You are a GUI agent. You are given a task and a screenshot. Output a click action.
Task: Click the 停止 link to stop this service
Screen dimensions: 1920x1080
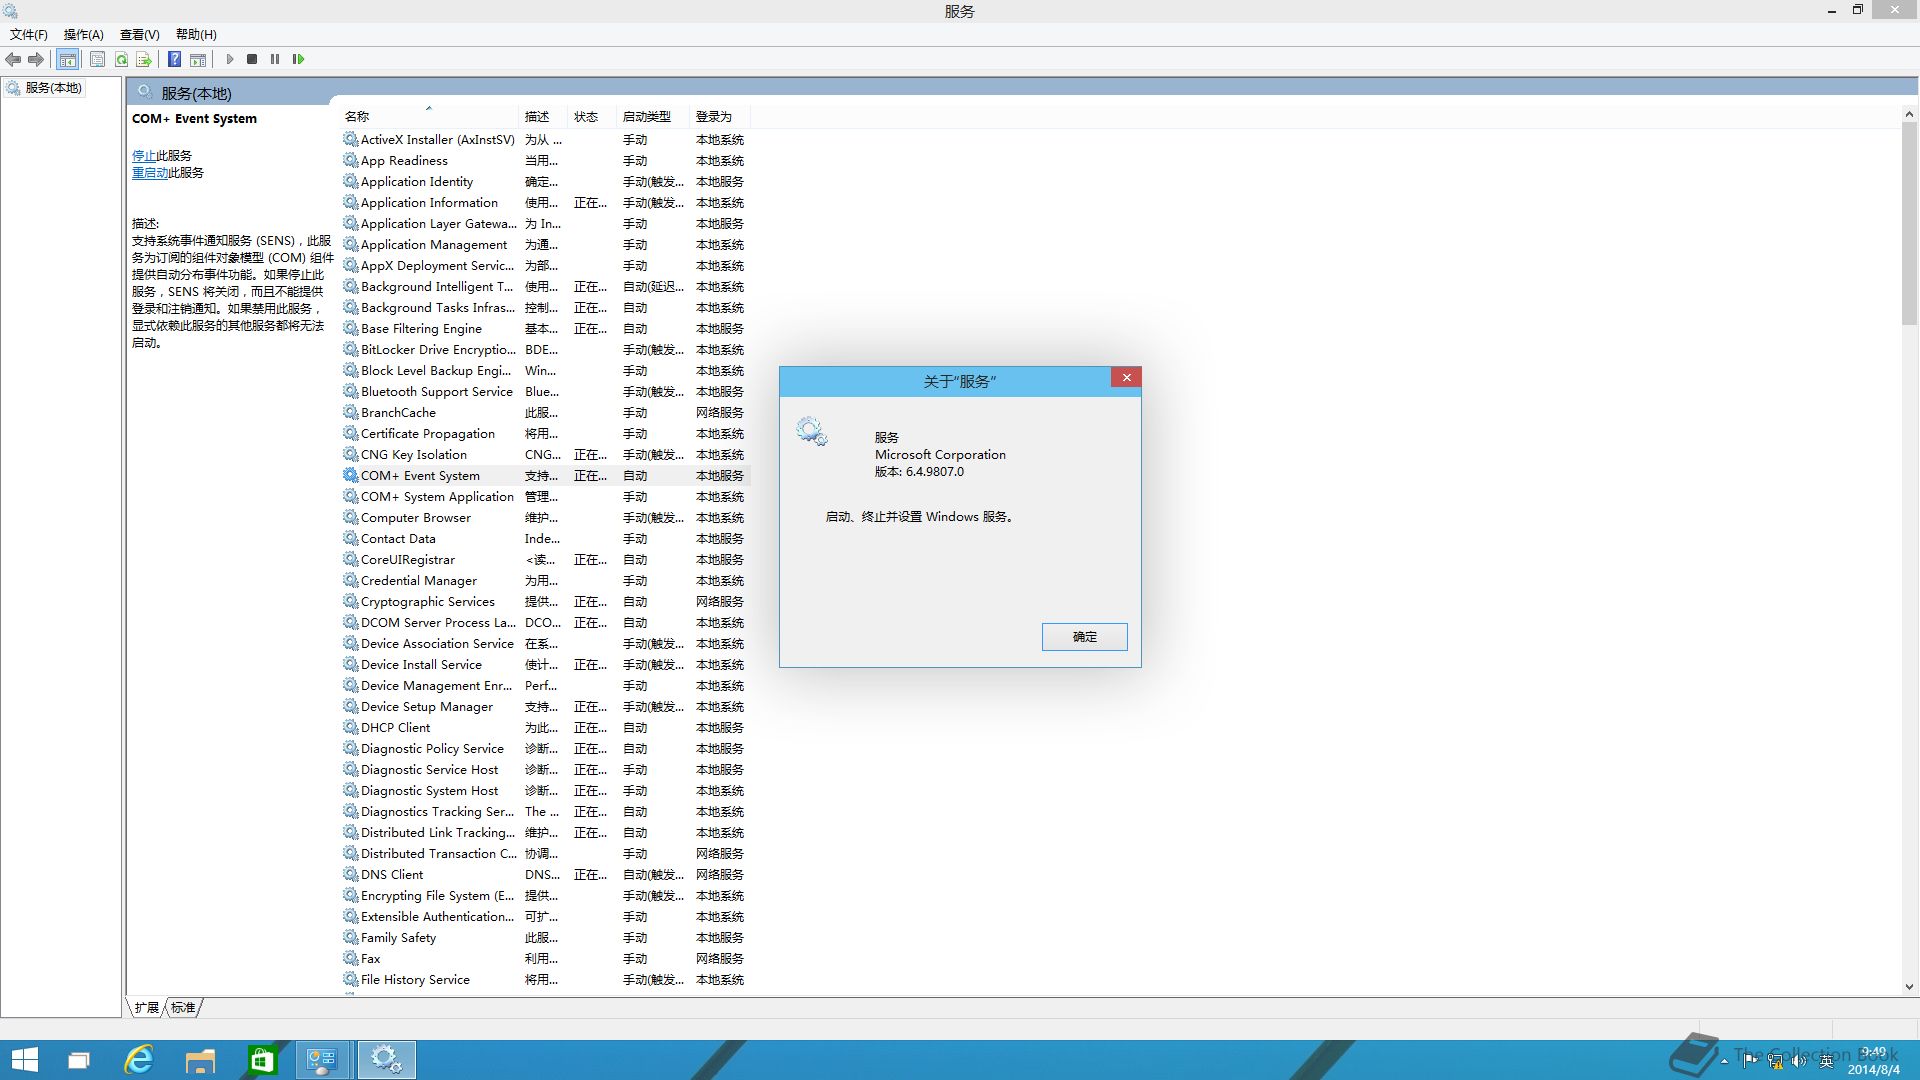pos(144,155)
